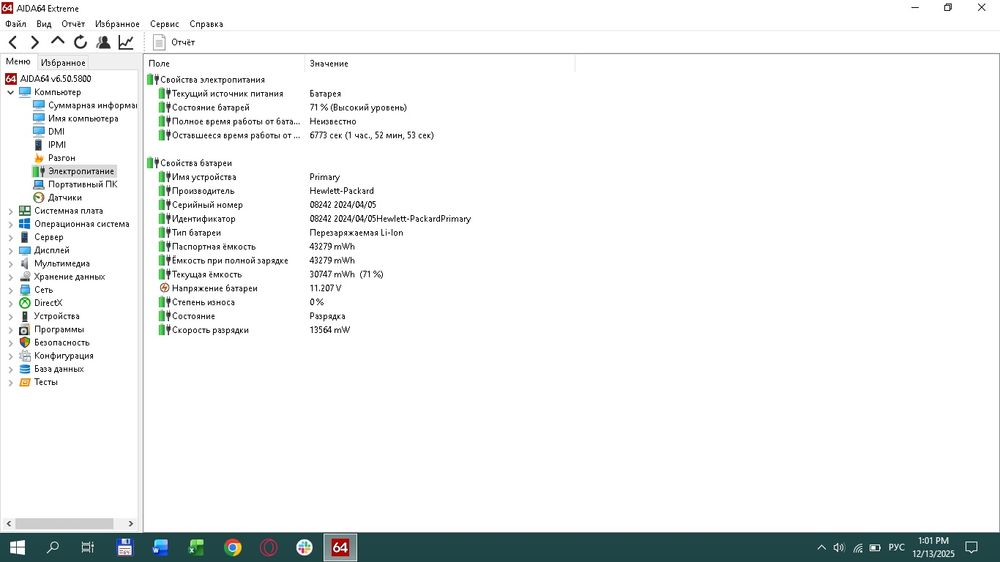Select the Свойства электропитания group row
Viewport: 1000px width, 562px height.
click(x=206, y=80)
